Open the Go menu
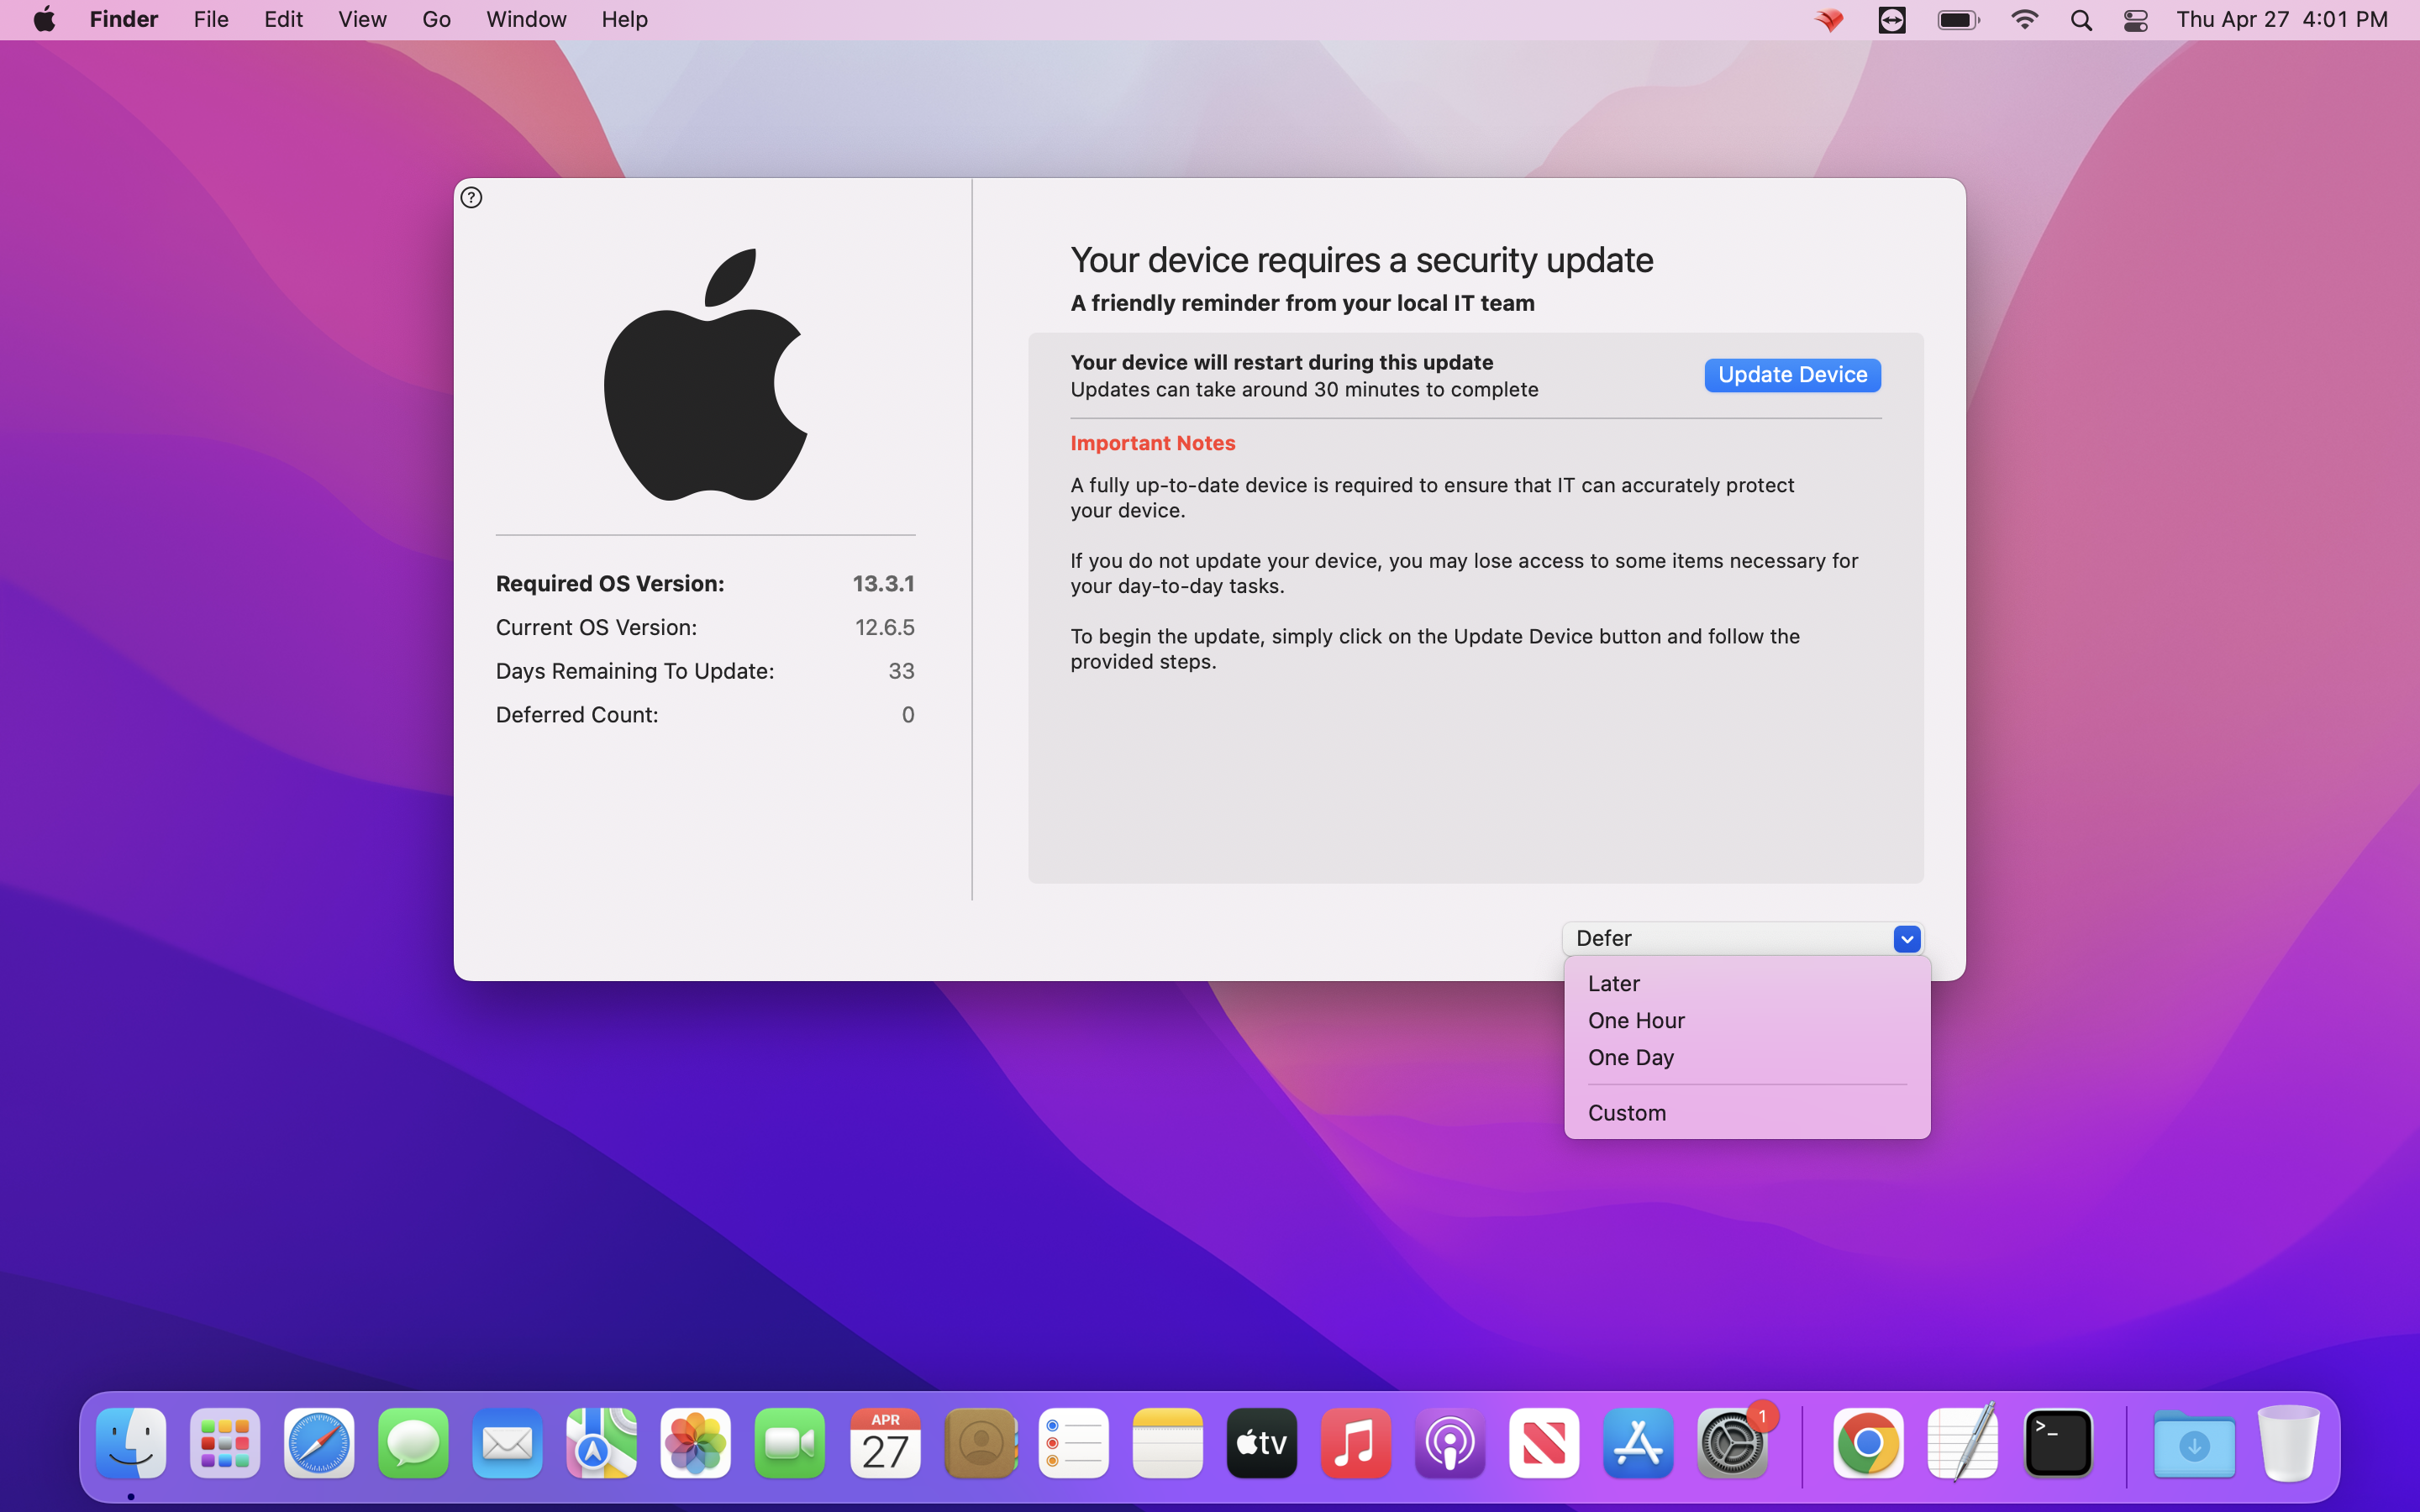Image resolution: width=2420 pixels, height=1512 pixels. coord(436,19)
